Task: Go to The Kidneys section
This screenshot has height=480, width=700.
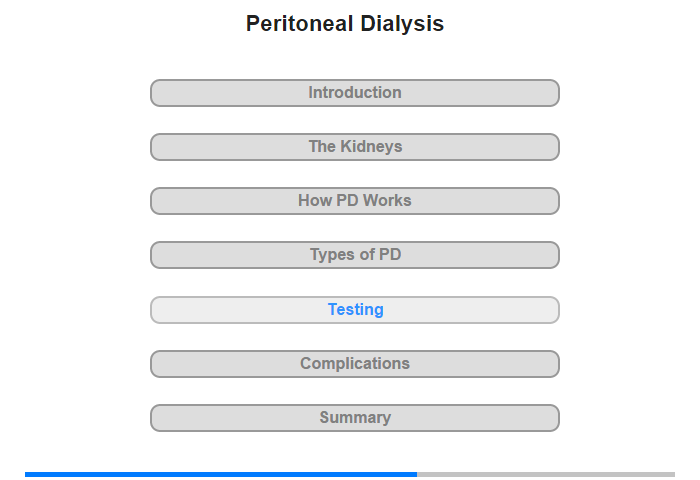Action: [355, 147]
